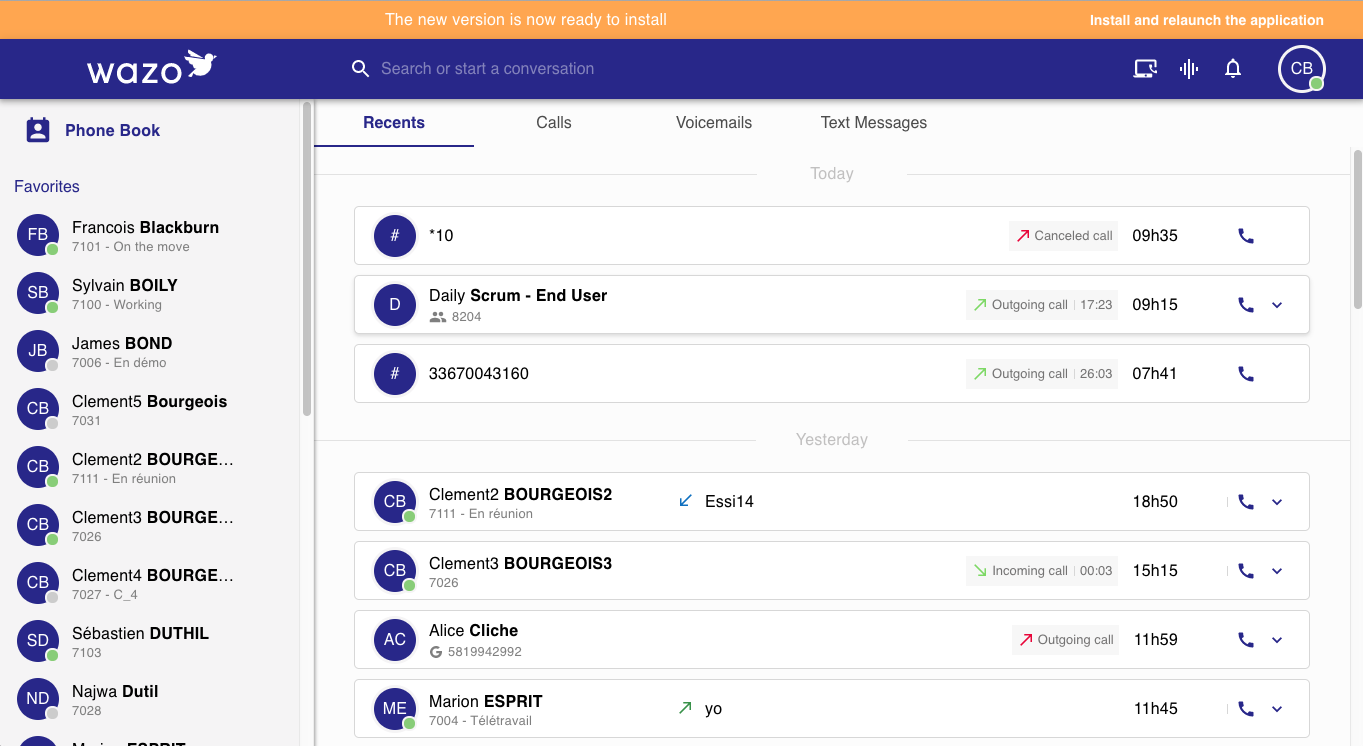Click the AC avatar of Alice Cliche

coord(395,640)
